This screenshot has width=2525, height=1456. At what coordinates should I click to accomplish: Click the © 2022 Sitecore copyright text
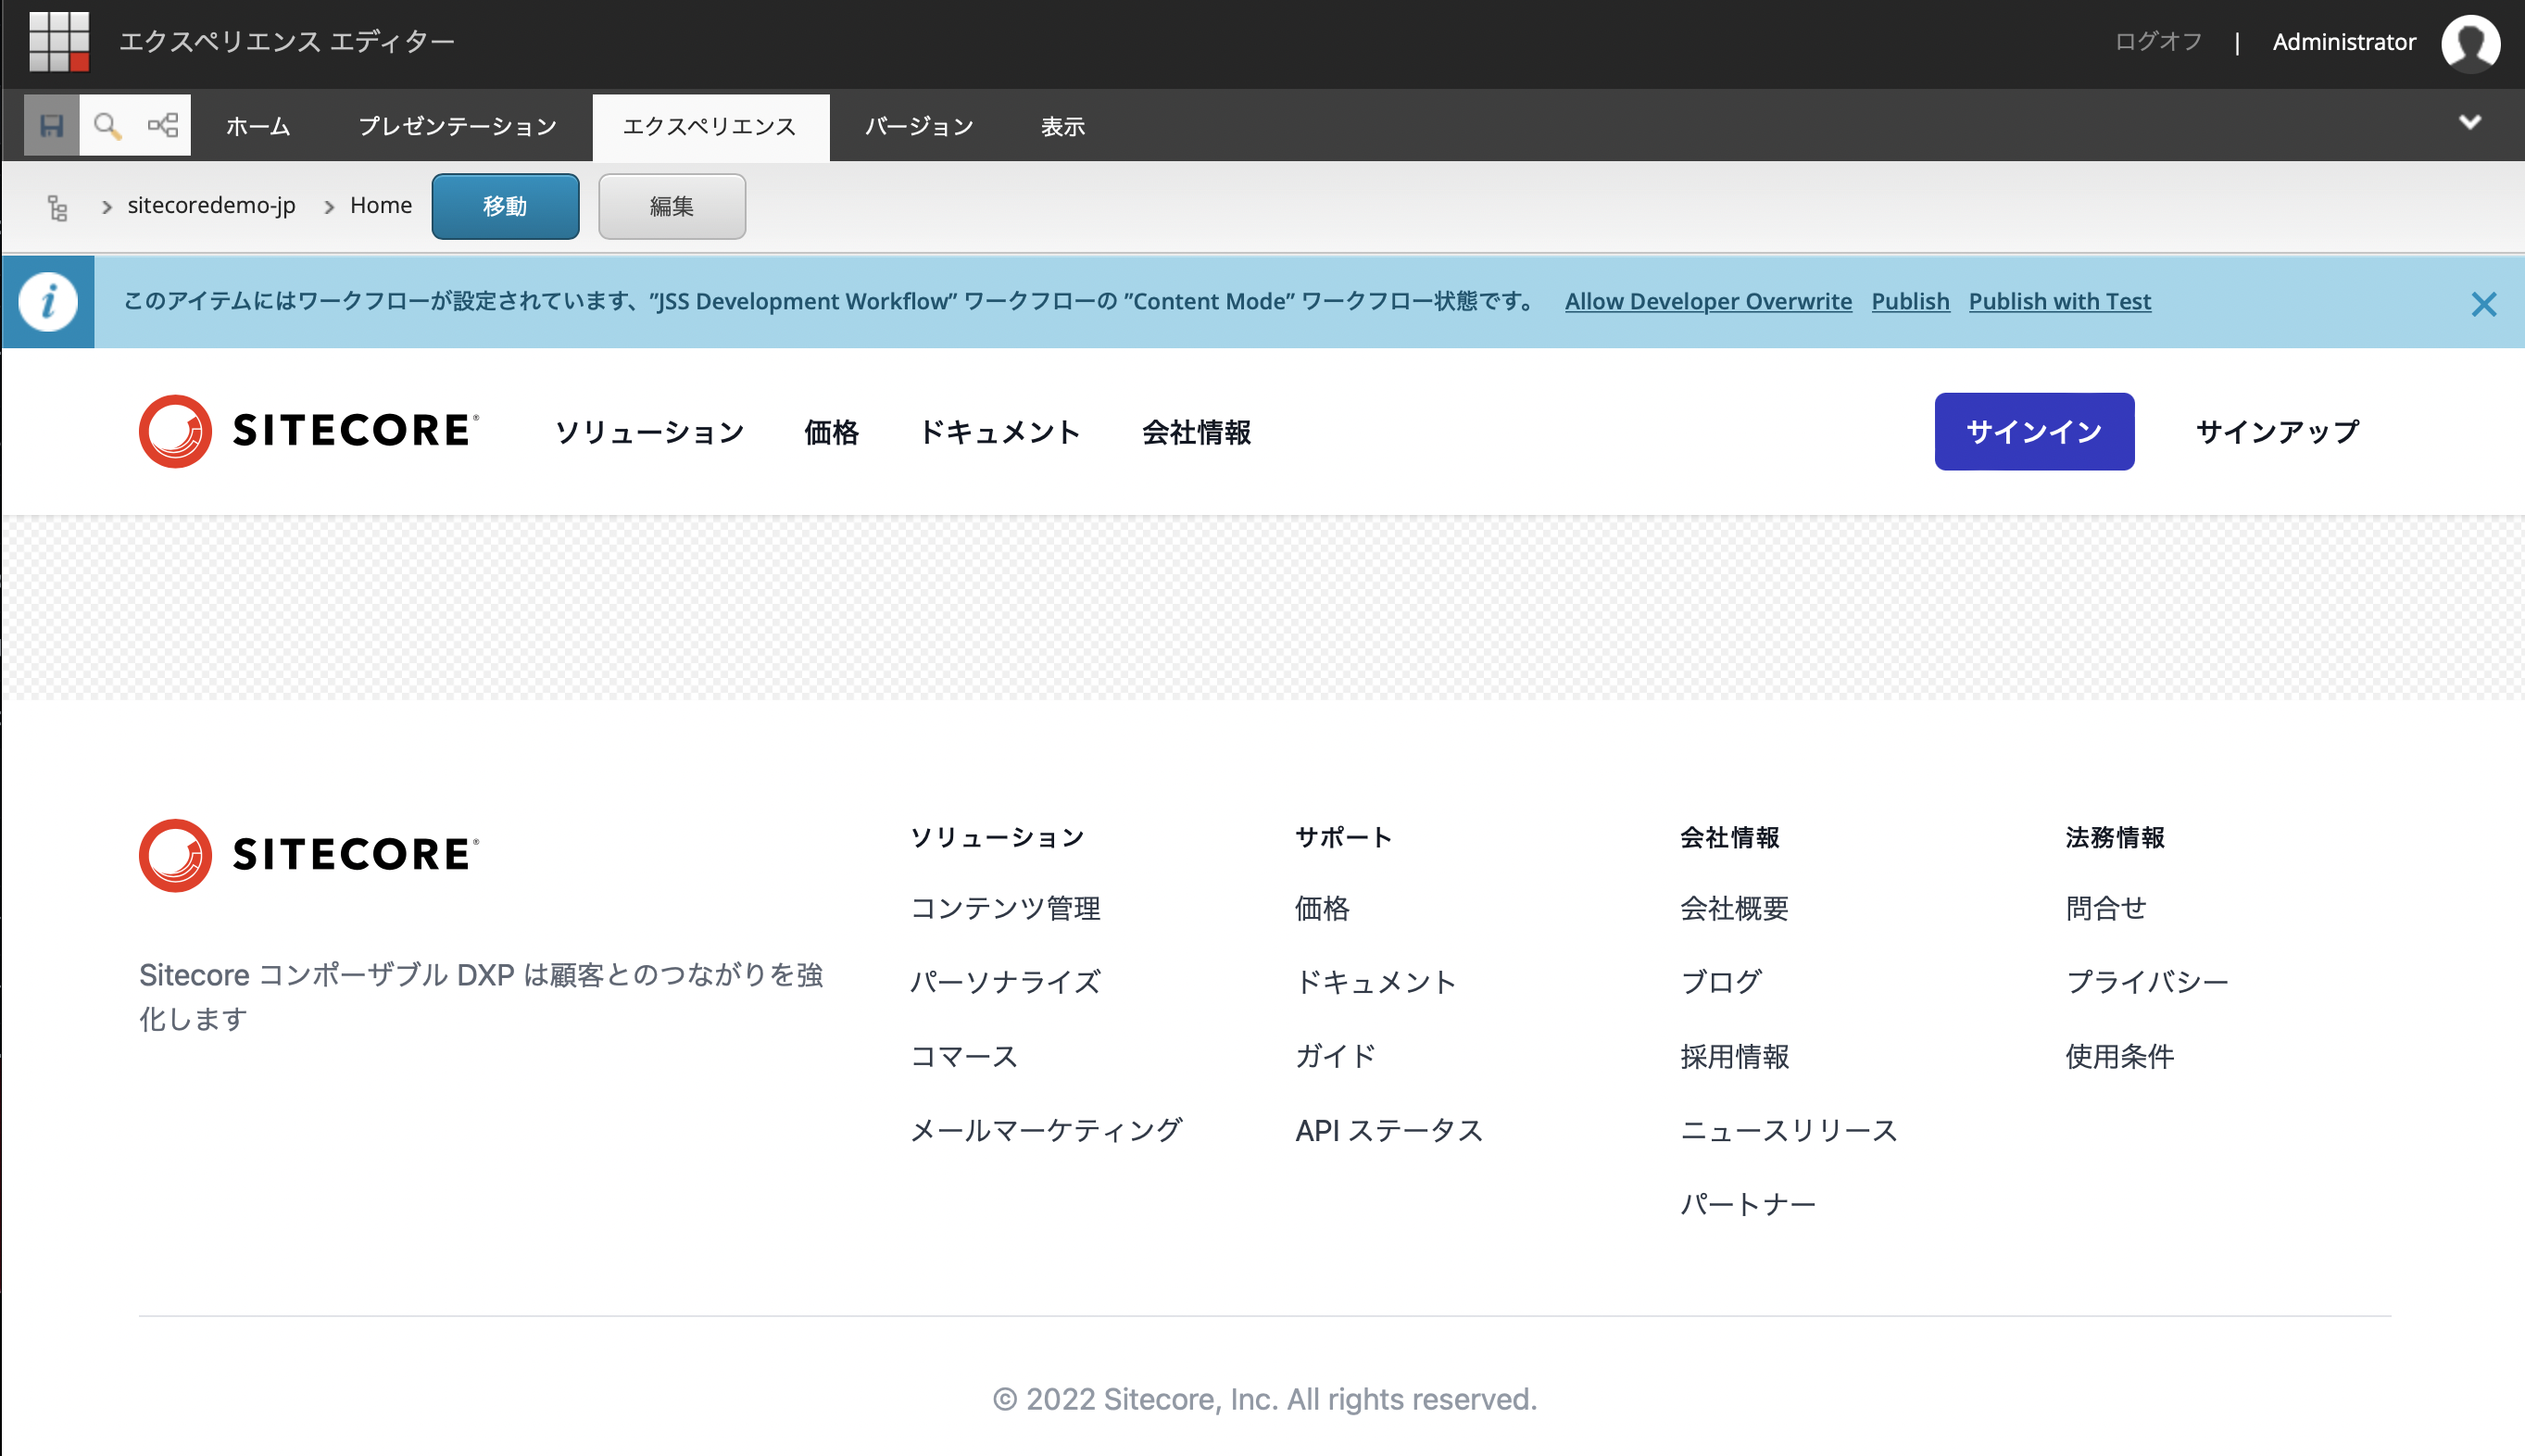pyautogui.click(x=1264, y=1399)
